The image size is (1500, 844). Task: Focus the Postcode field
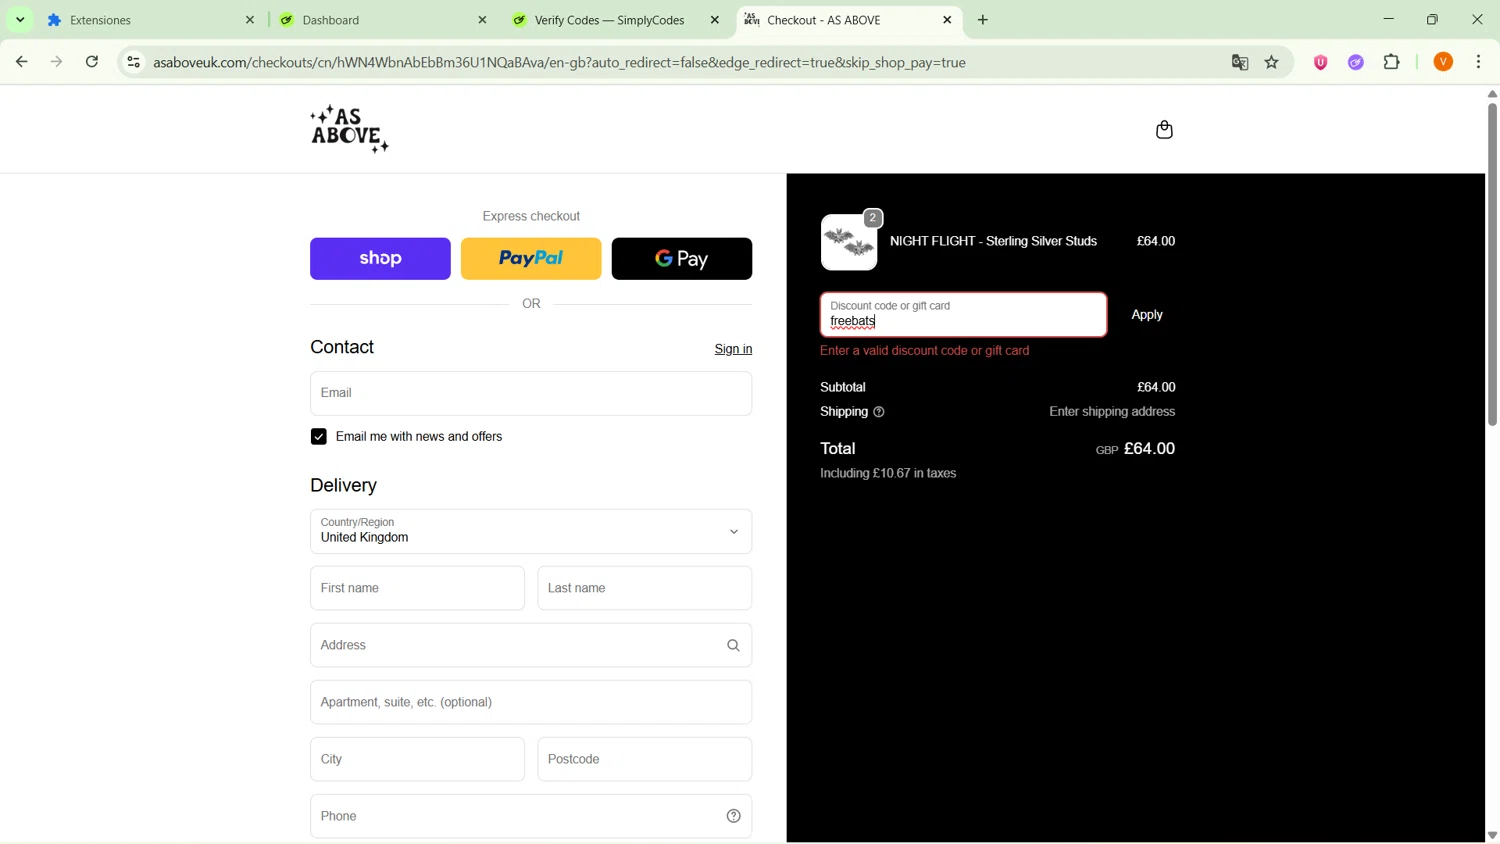[645, 760]
